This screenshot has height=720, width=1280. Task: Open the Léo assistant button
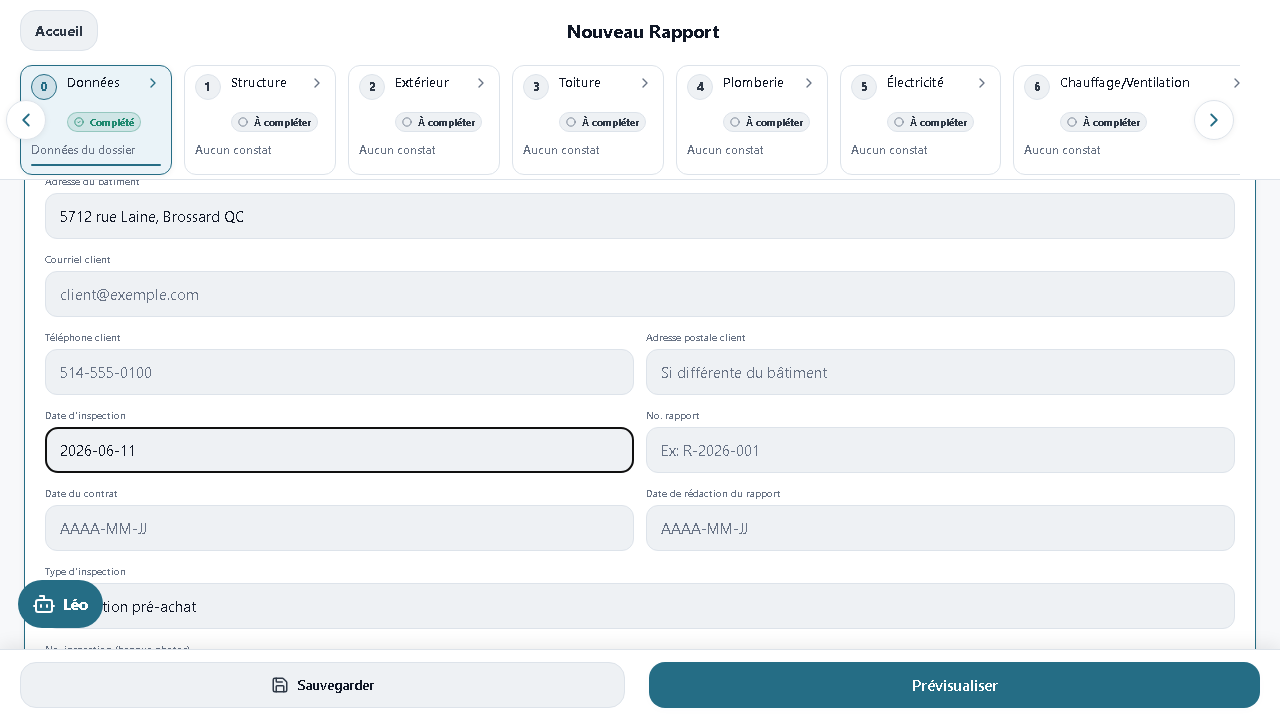60,604
